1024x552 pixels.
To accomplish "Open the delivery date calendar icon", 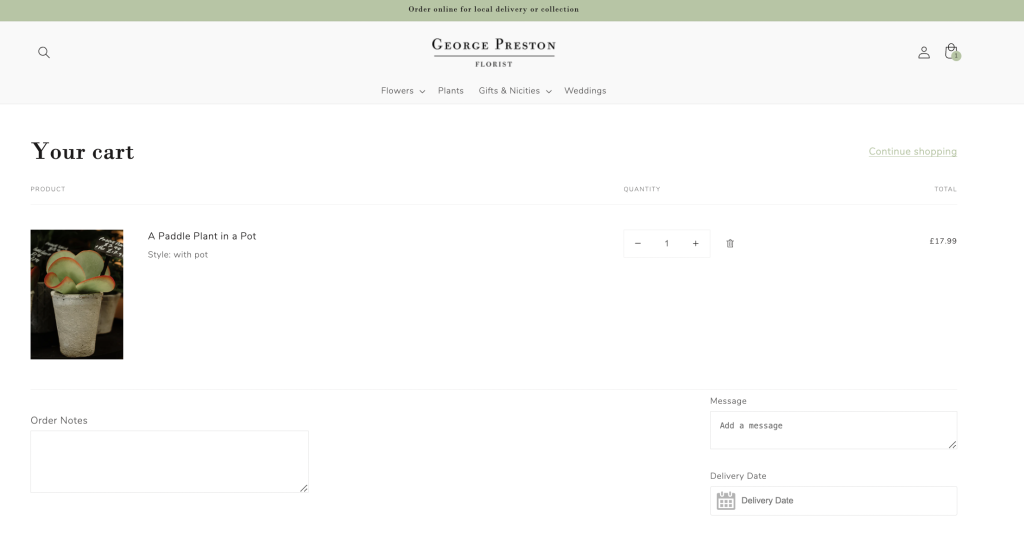I will tap(726, 500).
